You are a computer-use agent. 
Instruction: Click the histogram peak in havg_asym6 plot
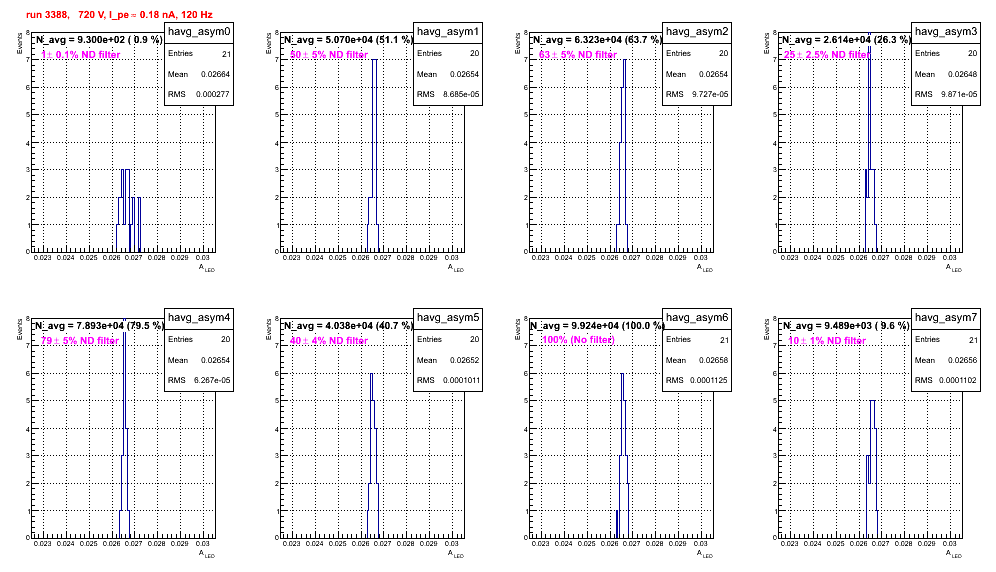coord(622,374)
